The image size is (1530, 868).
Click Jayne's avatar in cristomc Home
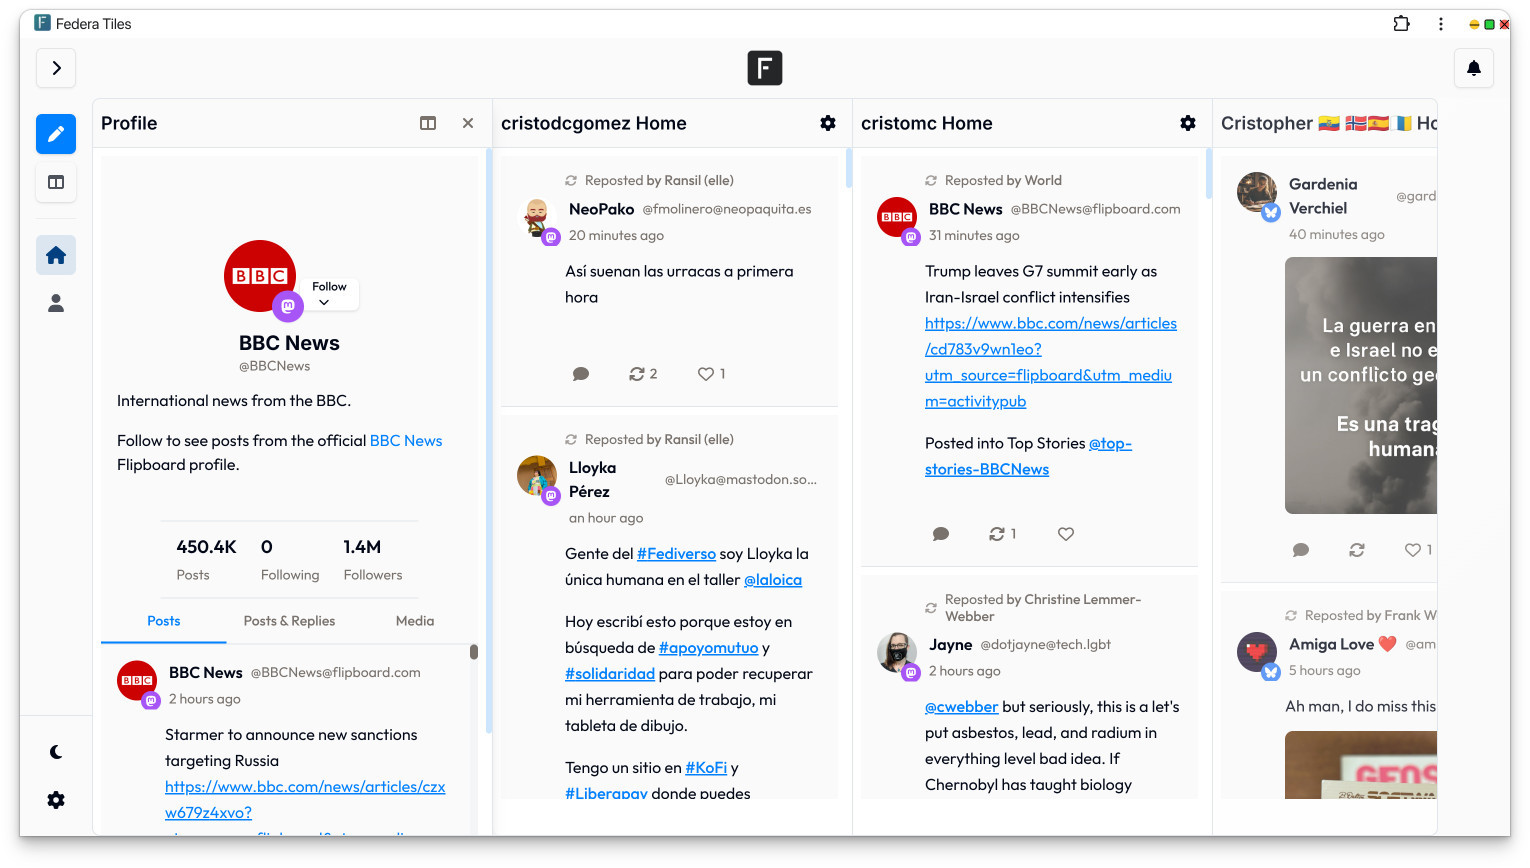897,653
